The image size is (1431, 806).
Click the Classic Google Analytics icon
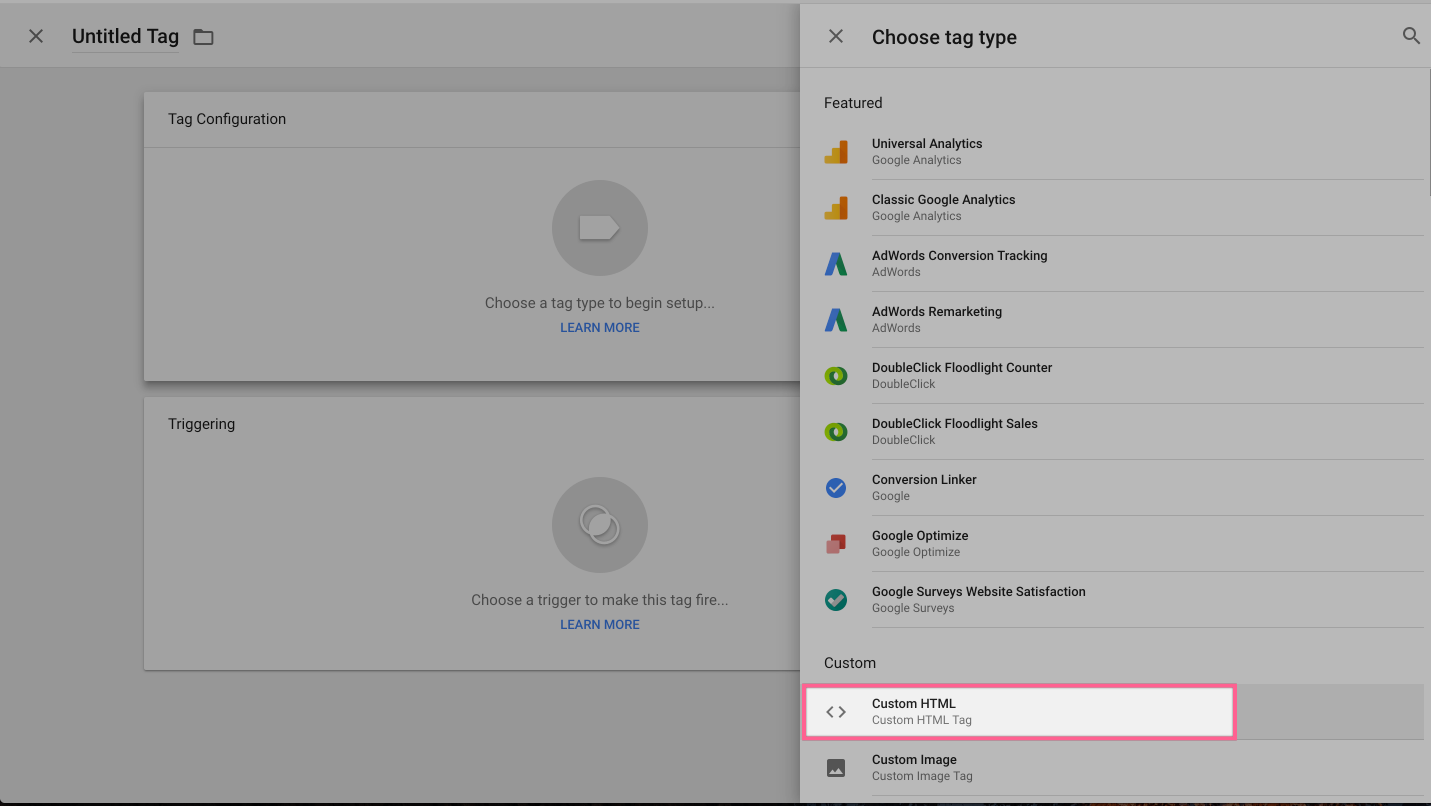(836, 207)
